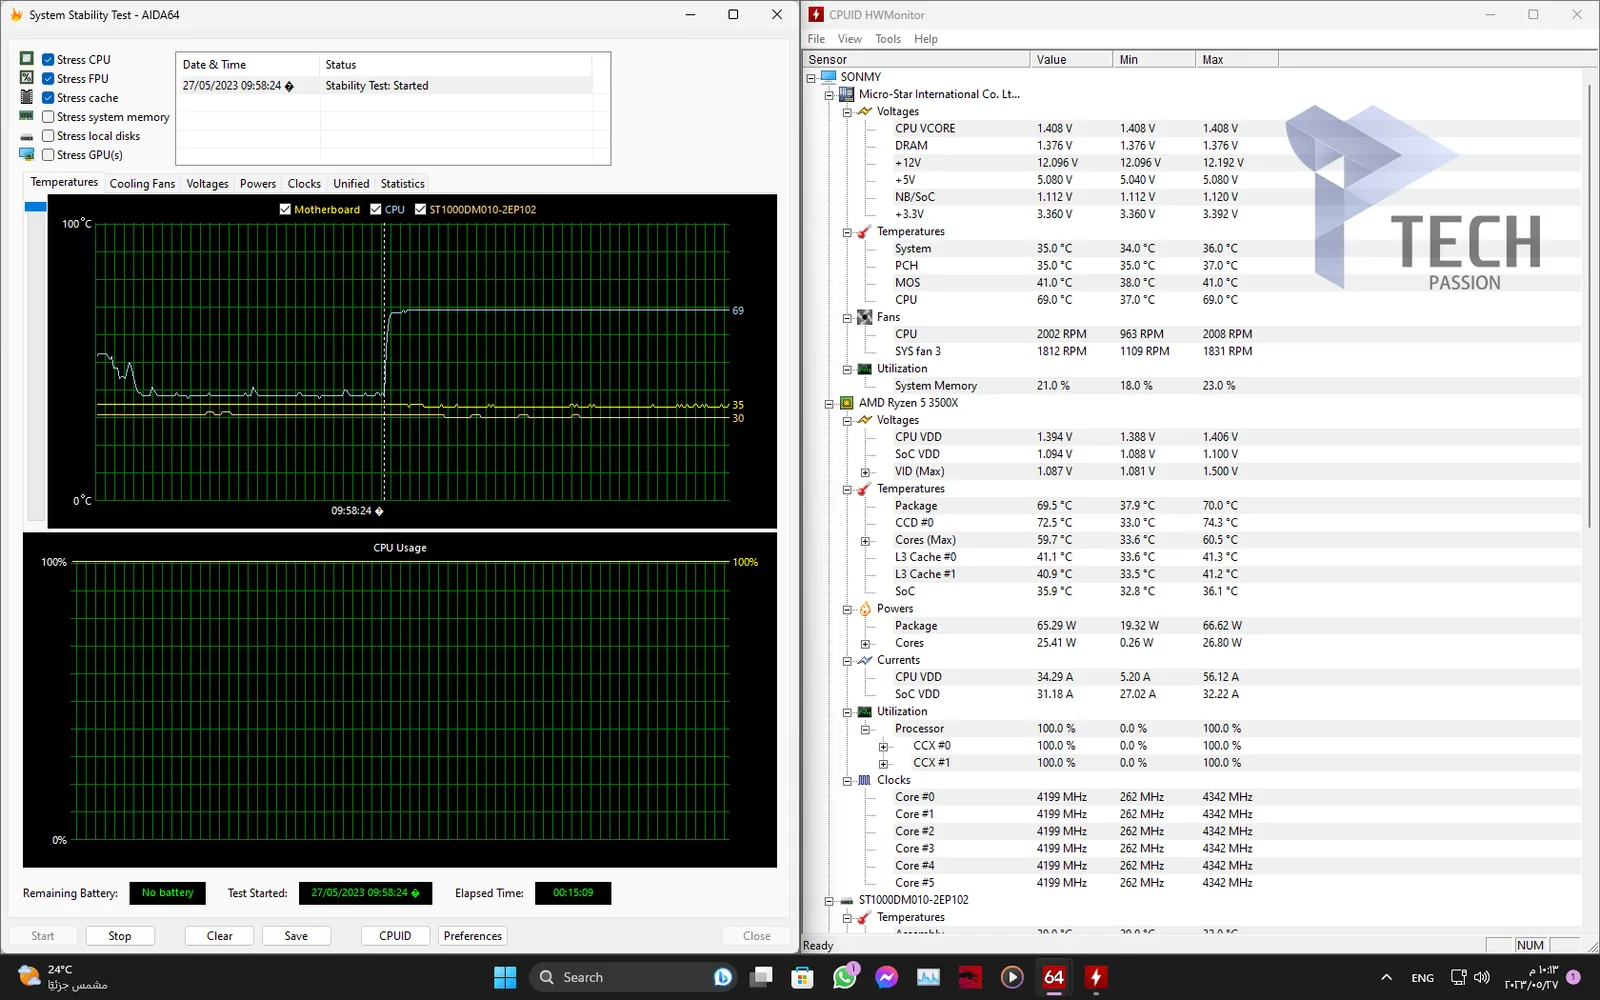Open the volume control in the system tray

click(x=1482, y=977)
